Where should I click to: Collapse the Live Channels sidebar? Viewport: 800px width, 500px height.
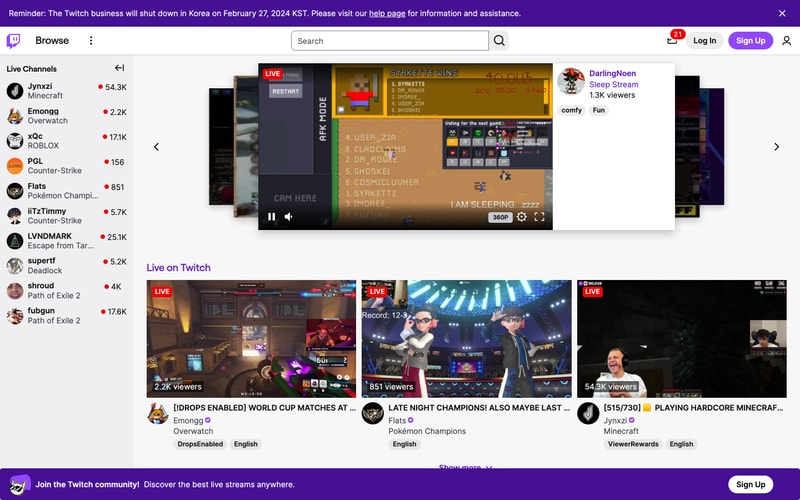coord(119,68)
